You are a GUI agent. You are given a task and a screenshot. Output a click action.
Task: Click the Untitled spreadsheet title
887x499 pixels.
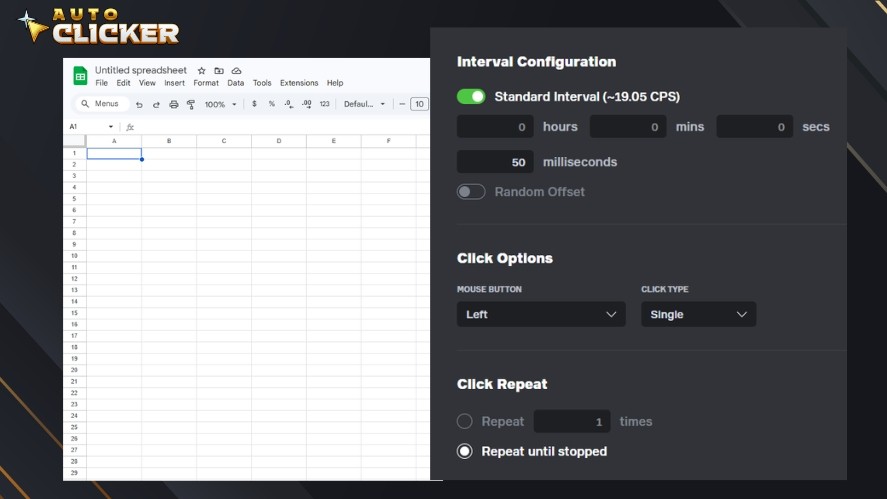click(x=141, y=70)
